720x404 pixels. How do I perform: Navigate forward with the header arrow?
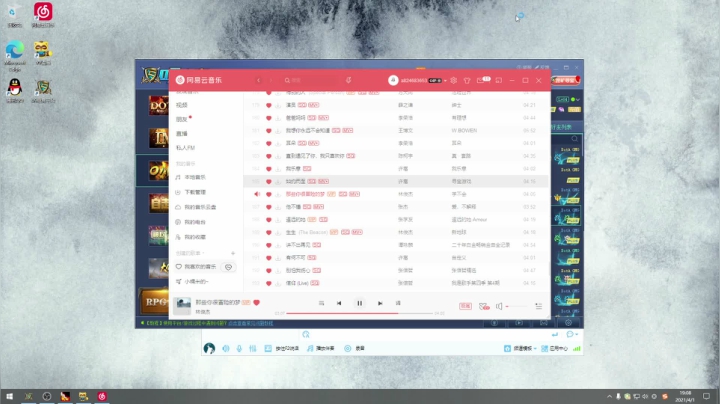271,80
